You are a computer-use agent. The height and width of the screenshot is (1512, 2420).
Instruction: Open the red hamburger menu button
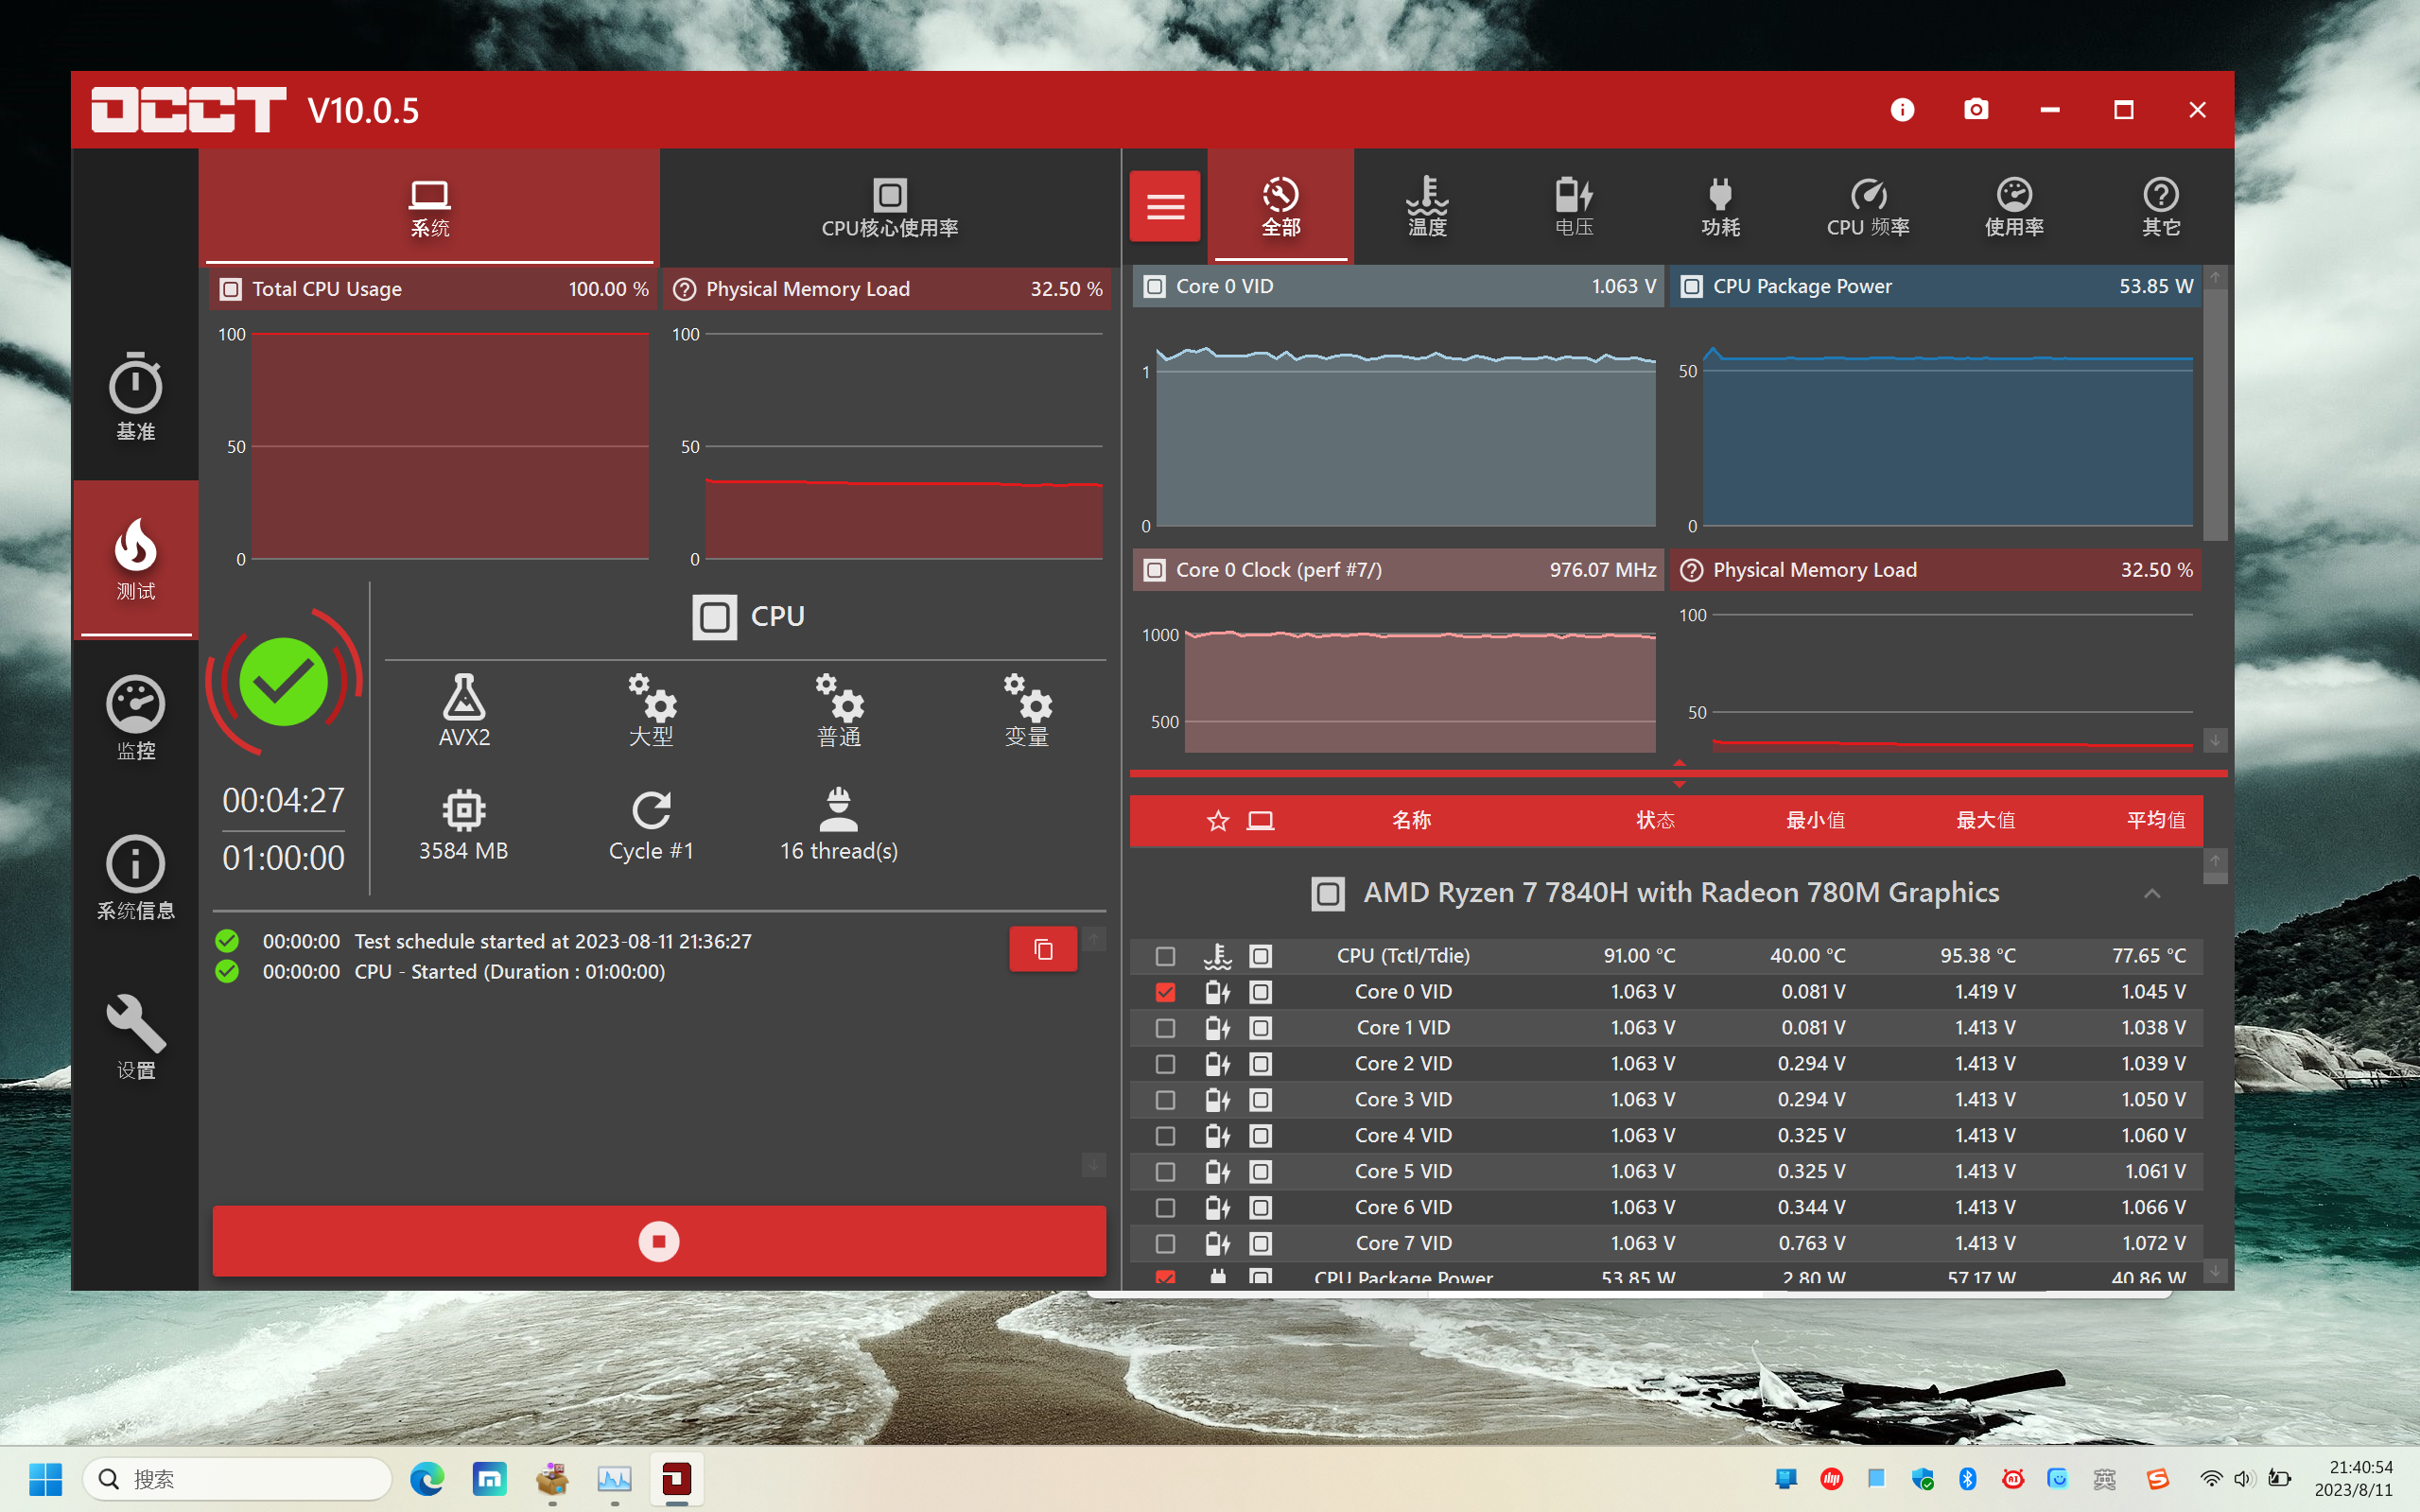pyautogui.click(x=1165, y=206)
